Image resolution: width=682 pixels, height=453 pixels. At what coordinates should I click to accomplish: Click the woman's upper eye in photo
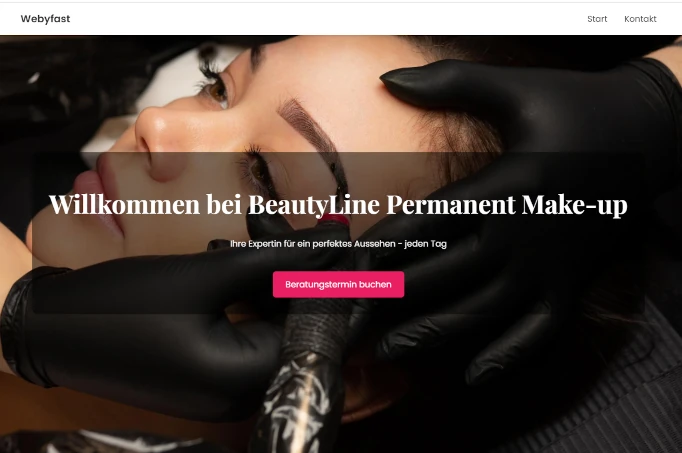[x=215, y=89]
